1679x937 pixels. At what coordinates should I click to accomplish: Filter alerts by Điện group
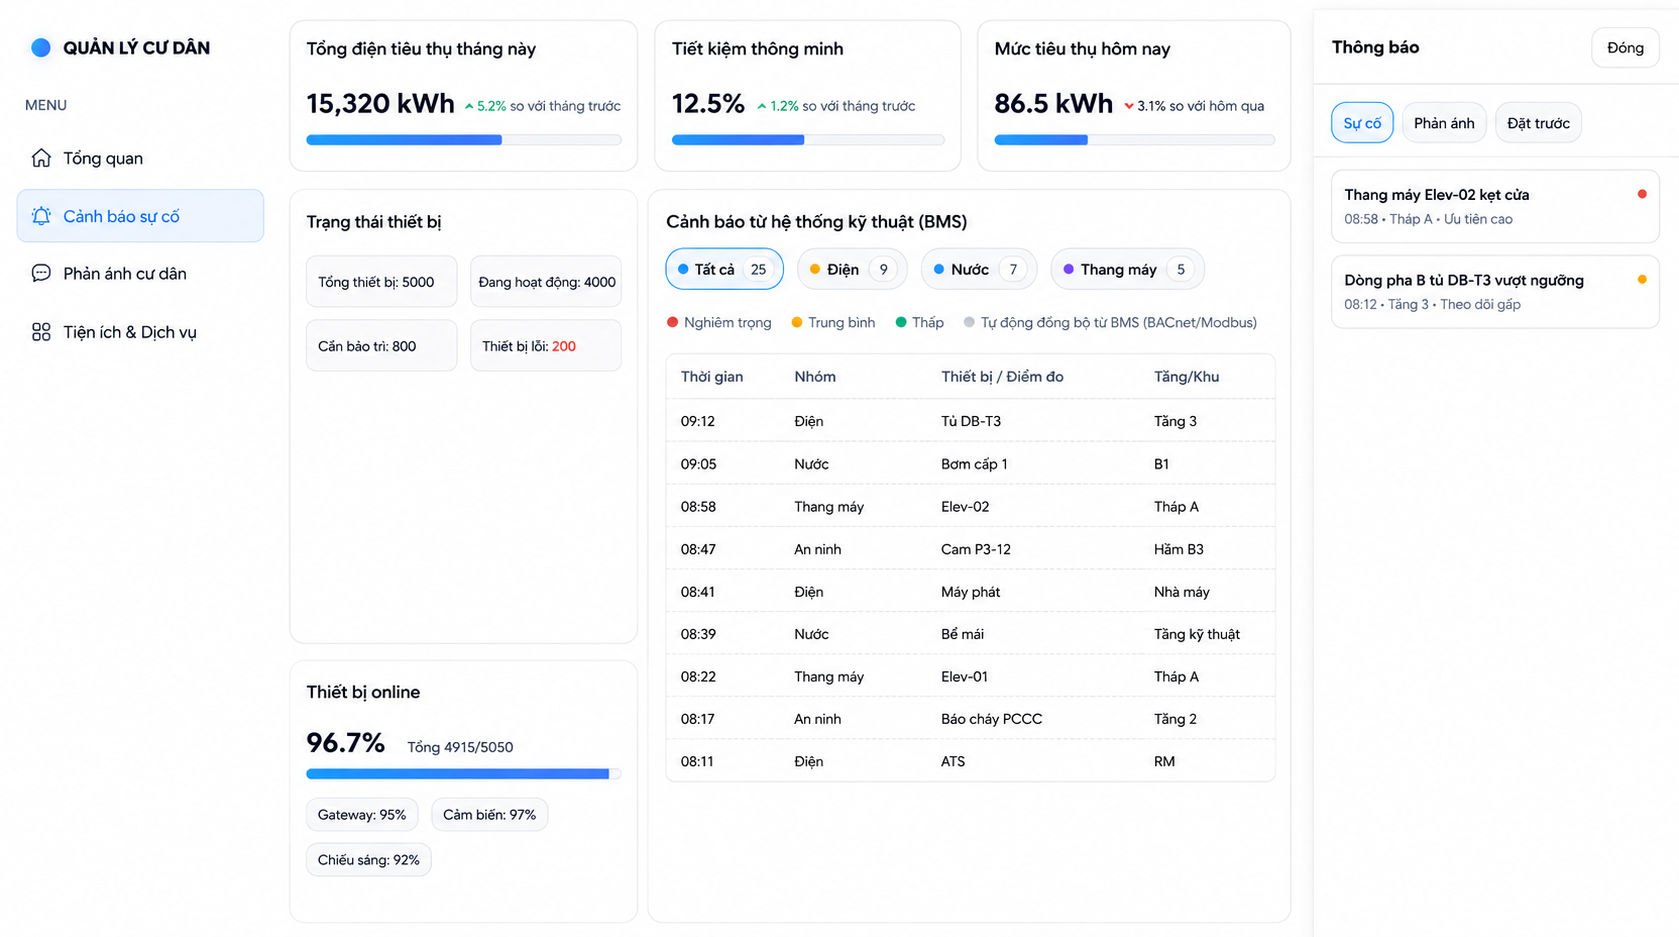pyautogui.click(x=852, y=269)
